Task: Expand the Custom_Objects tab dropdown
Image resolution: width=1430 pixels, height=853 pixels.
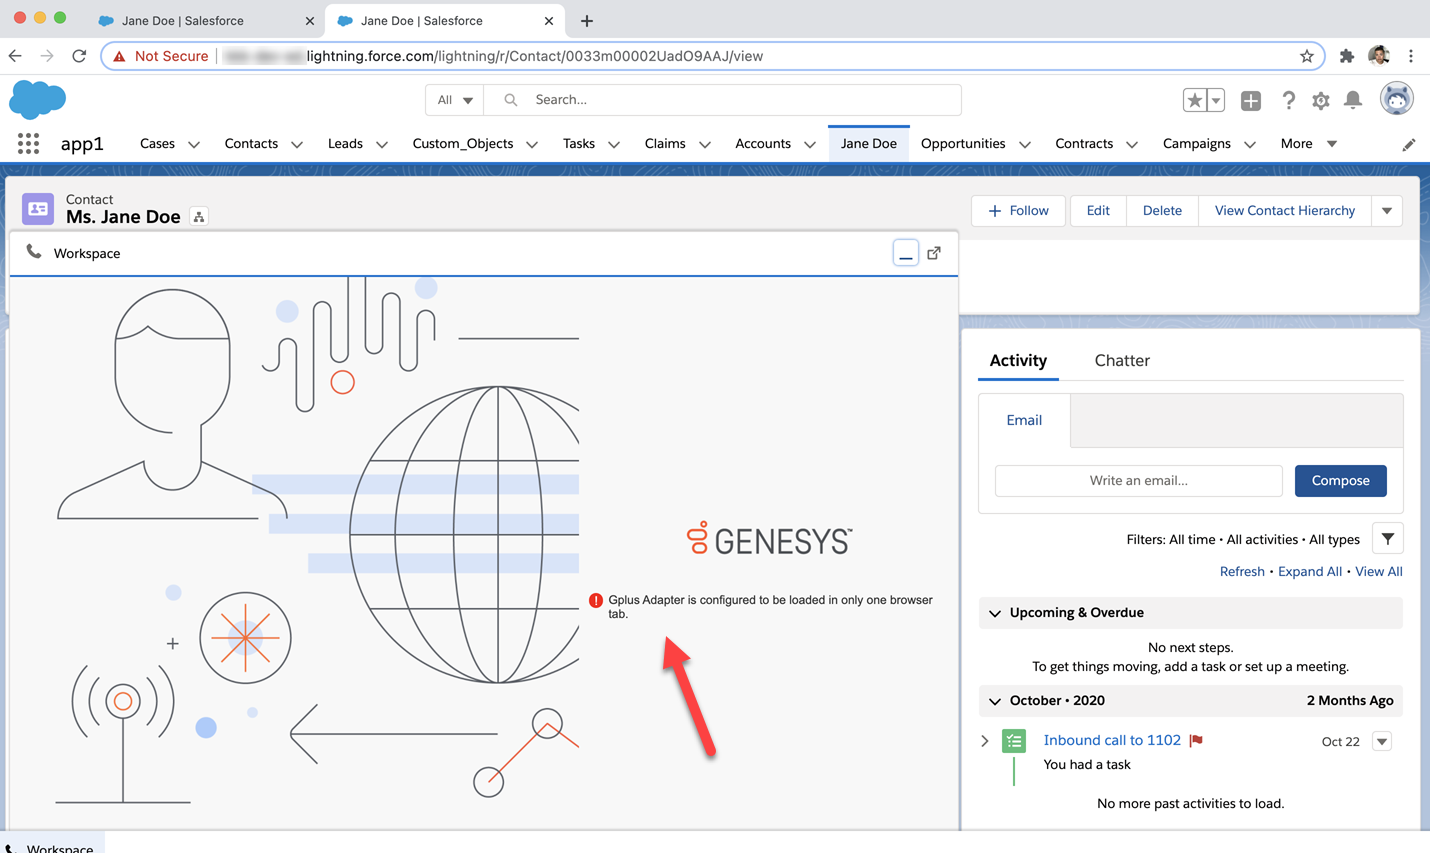Action: point(532,145)
